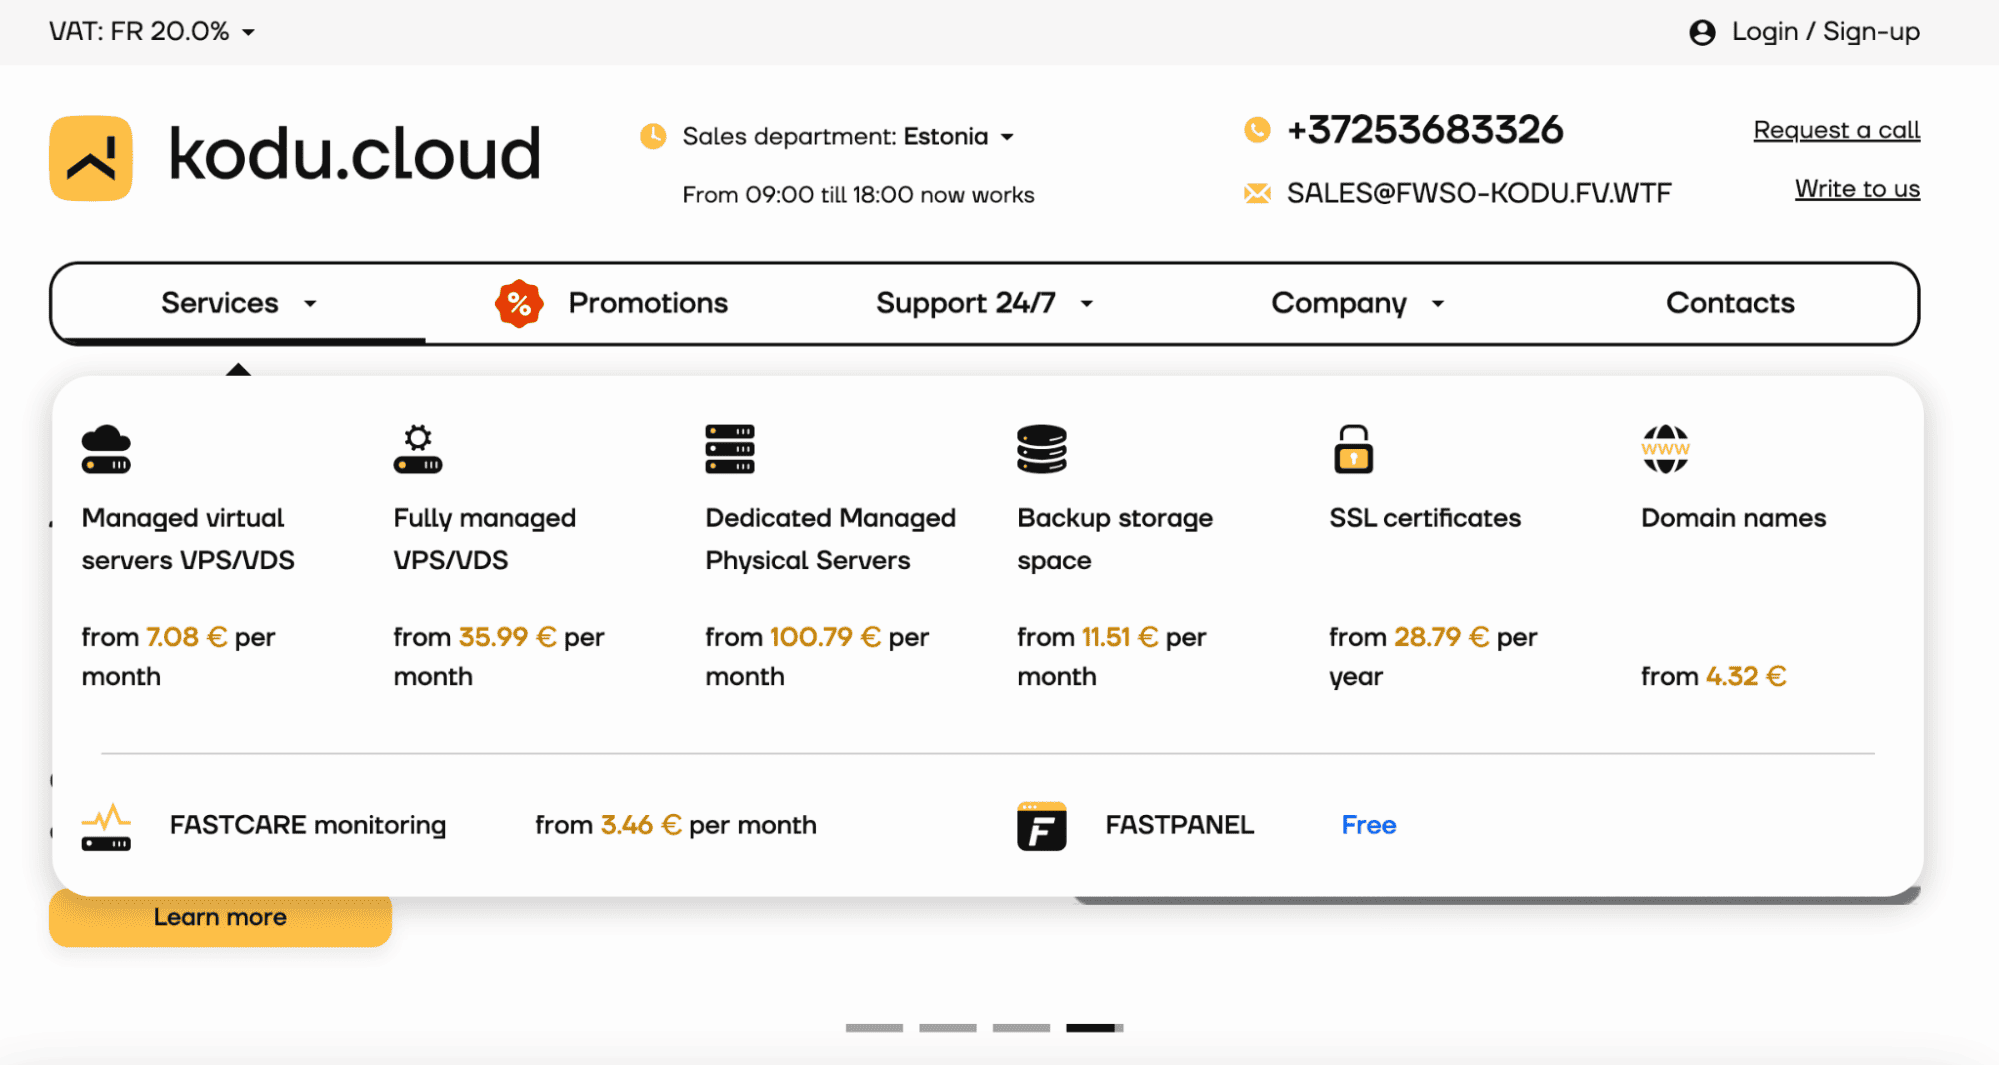Image resolution: width=1999 pixels, height=1065 pixels.
Task: Click the phone icon beside +37253683326
Action: (x=1257, y=130)
